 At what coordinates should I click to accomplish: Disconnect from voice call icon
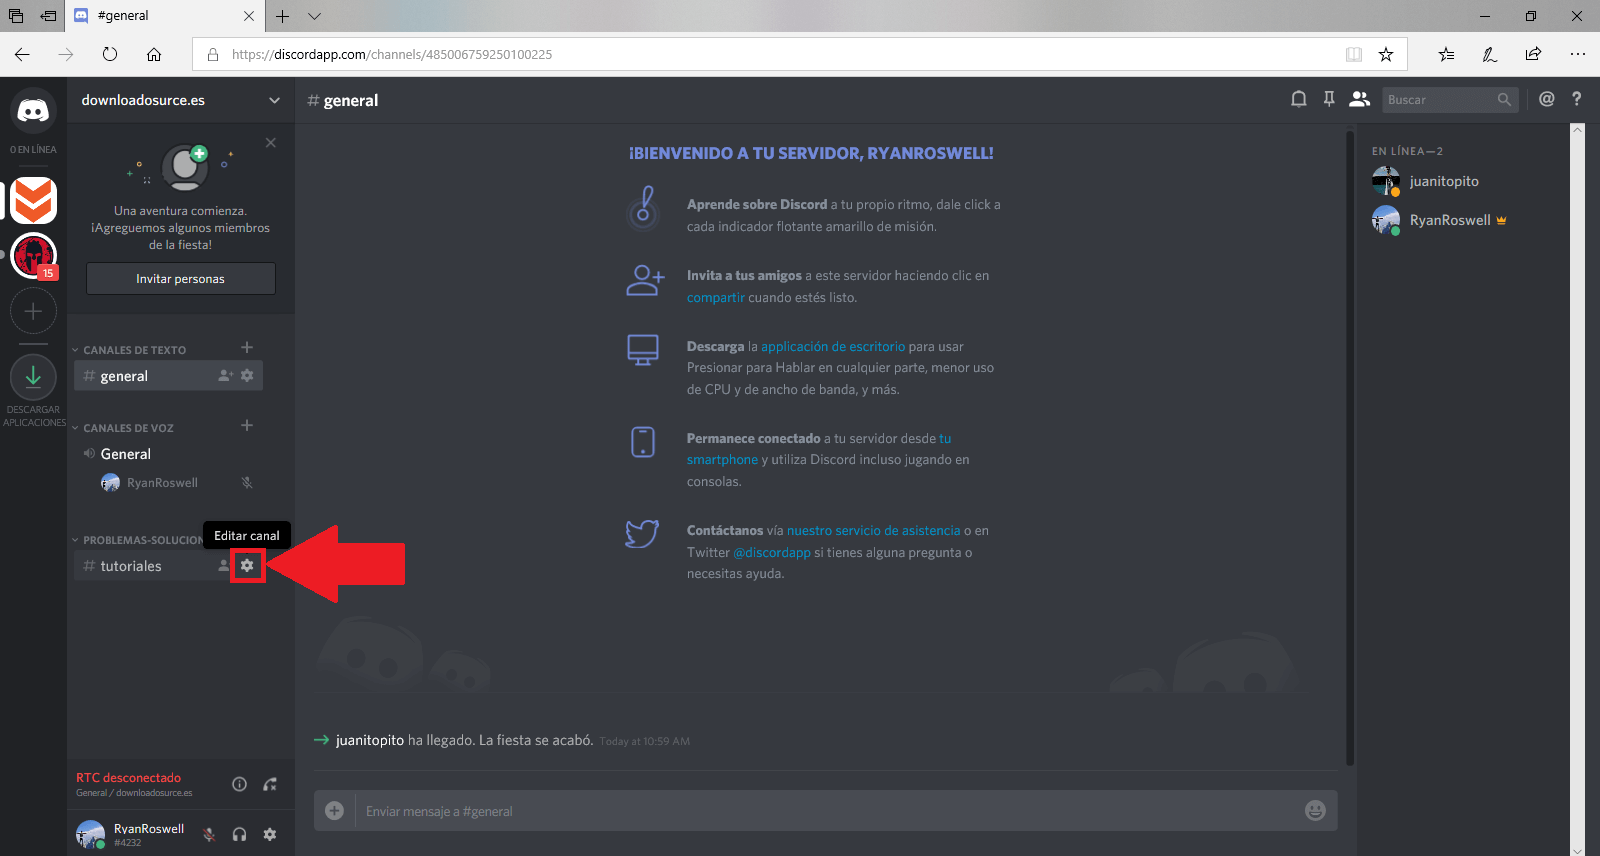coord(270,784)
